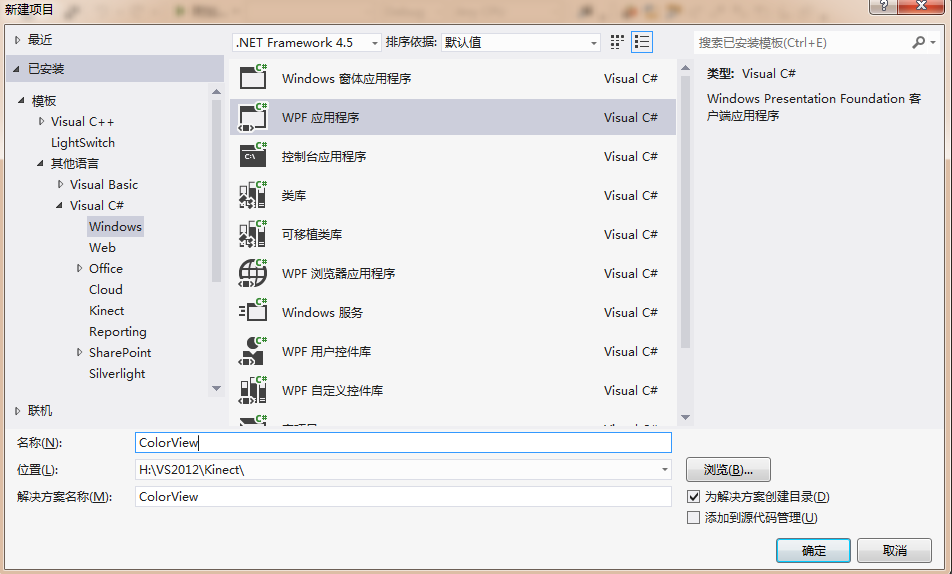Select the Reporting category
Image resolution: width=952 pixels, height=574 pixels.
[118, 332]
